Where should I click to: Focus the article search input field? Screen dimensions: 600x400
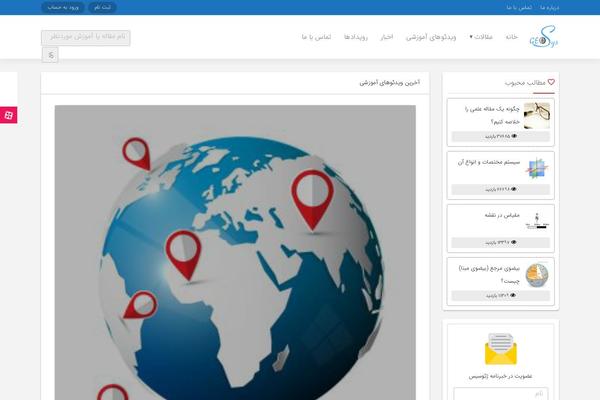tap(86, 38)
